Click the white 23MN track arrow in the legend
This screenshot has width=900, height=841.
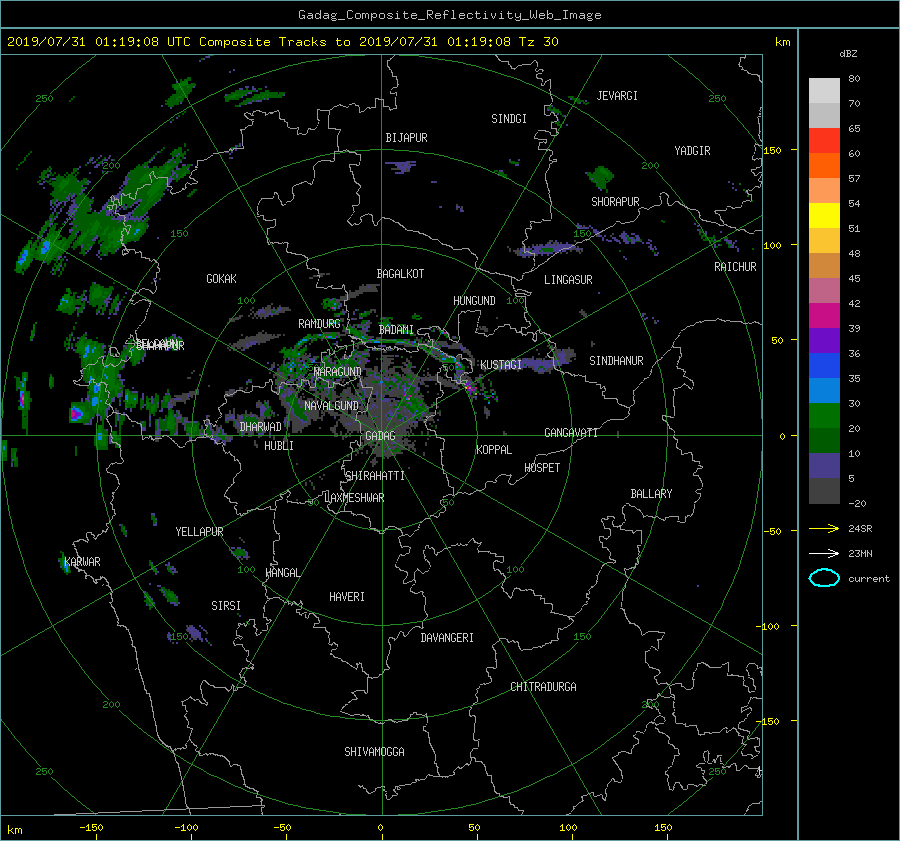point(824,553)
